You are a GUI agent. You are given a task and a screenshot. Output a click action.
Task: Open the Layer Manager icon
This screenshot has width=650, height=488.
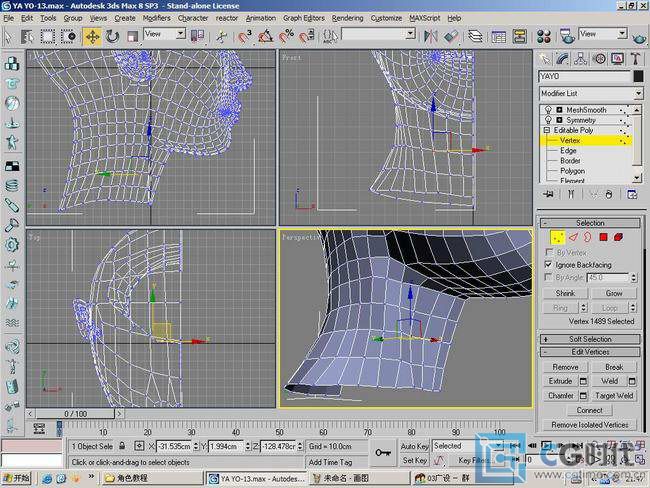point(475,36)
